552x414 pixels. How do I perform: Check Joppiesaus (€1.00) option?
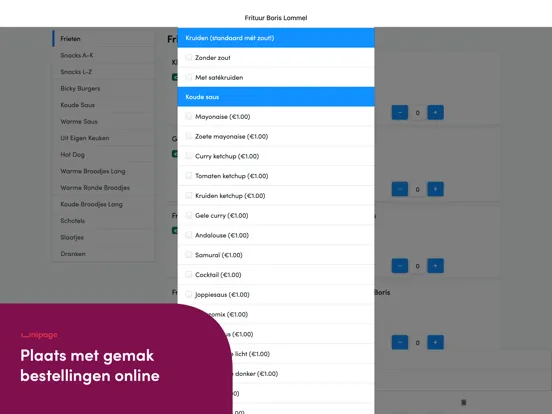click(x=189, y=294)
